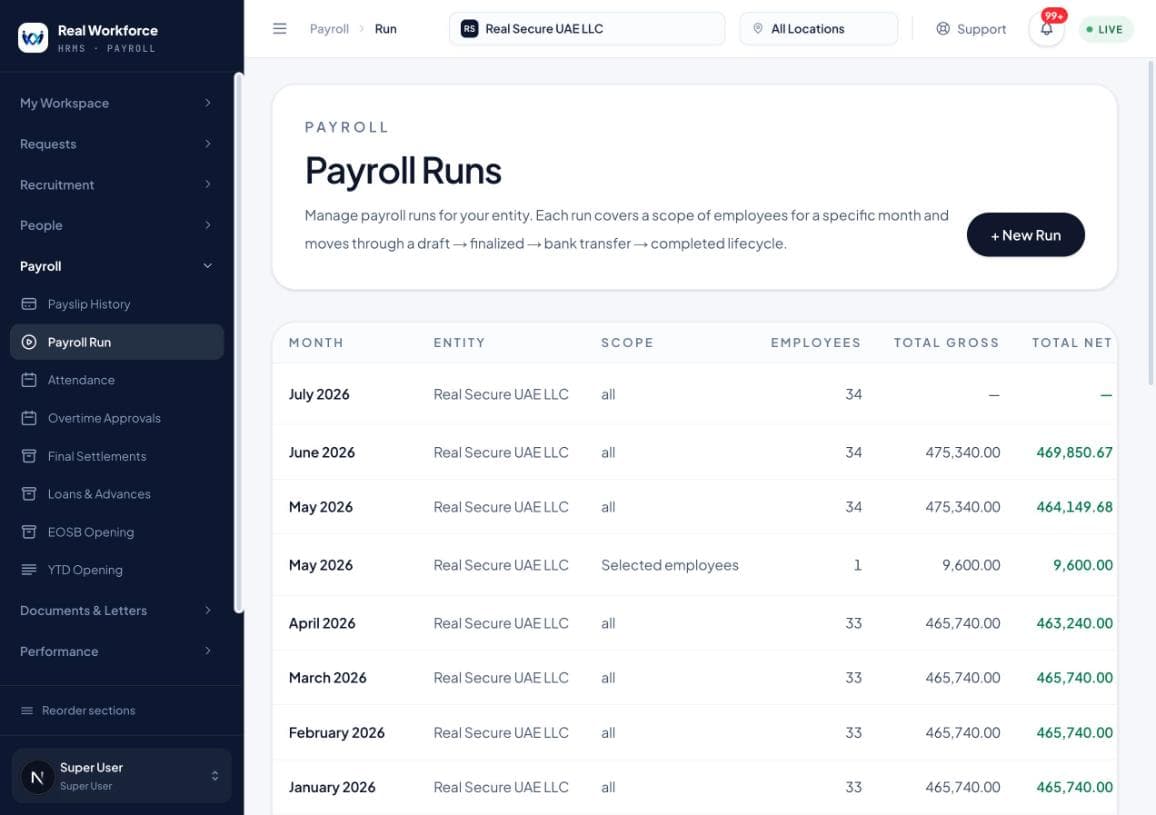The width and height of the screenshot is (1156, 815).
Task: Click the Run breadcrumb item
Action: pyautogui.click(x=386, y=29)
